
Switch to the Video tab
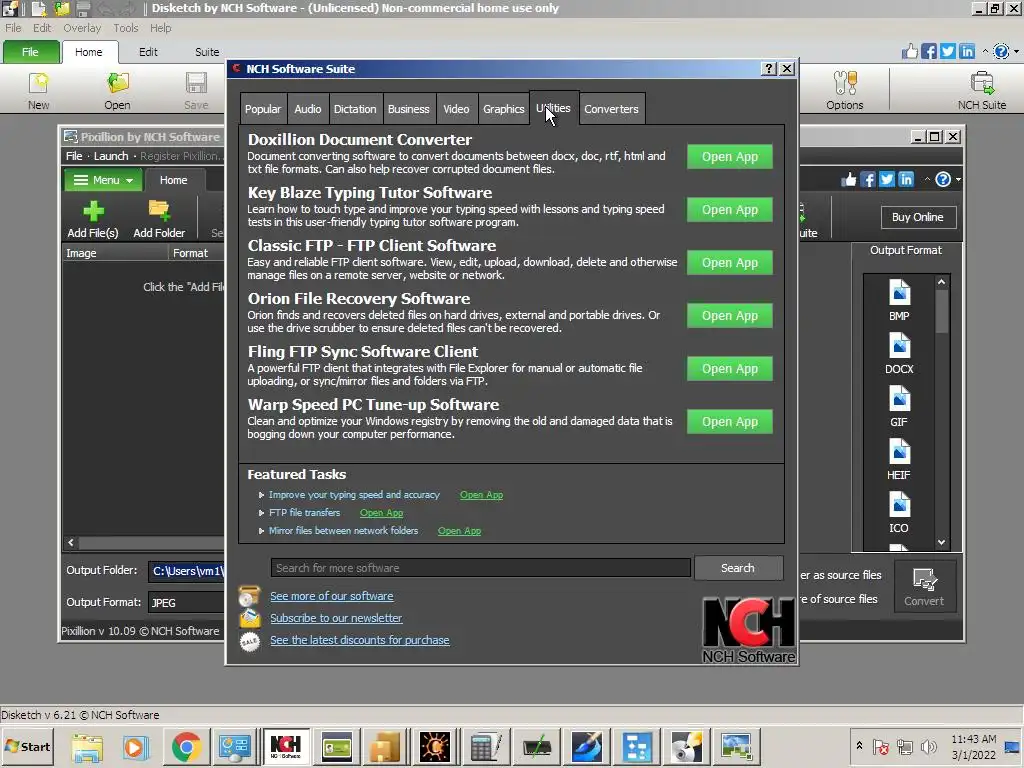click(x=456, y=109)
